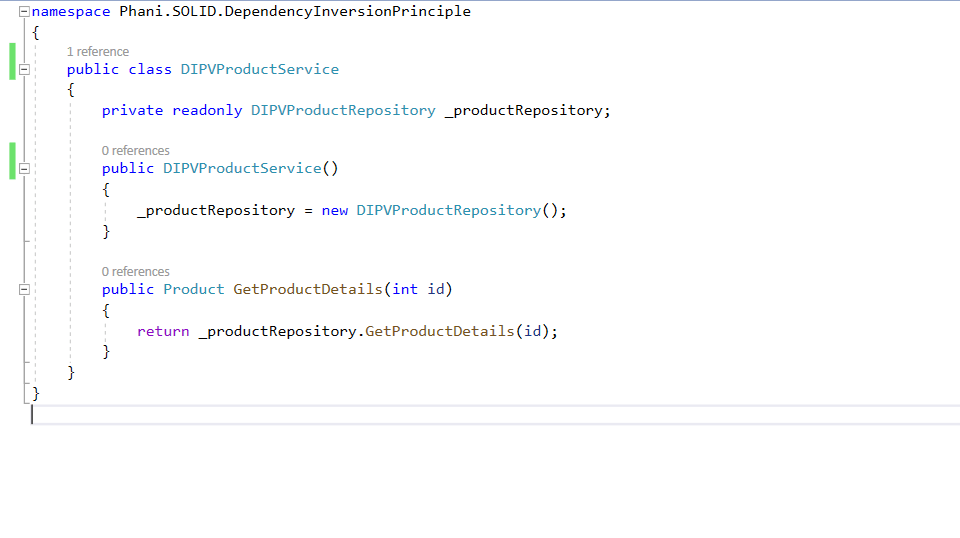Click '0 references' above the constructor

pos(135,151)
